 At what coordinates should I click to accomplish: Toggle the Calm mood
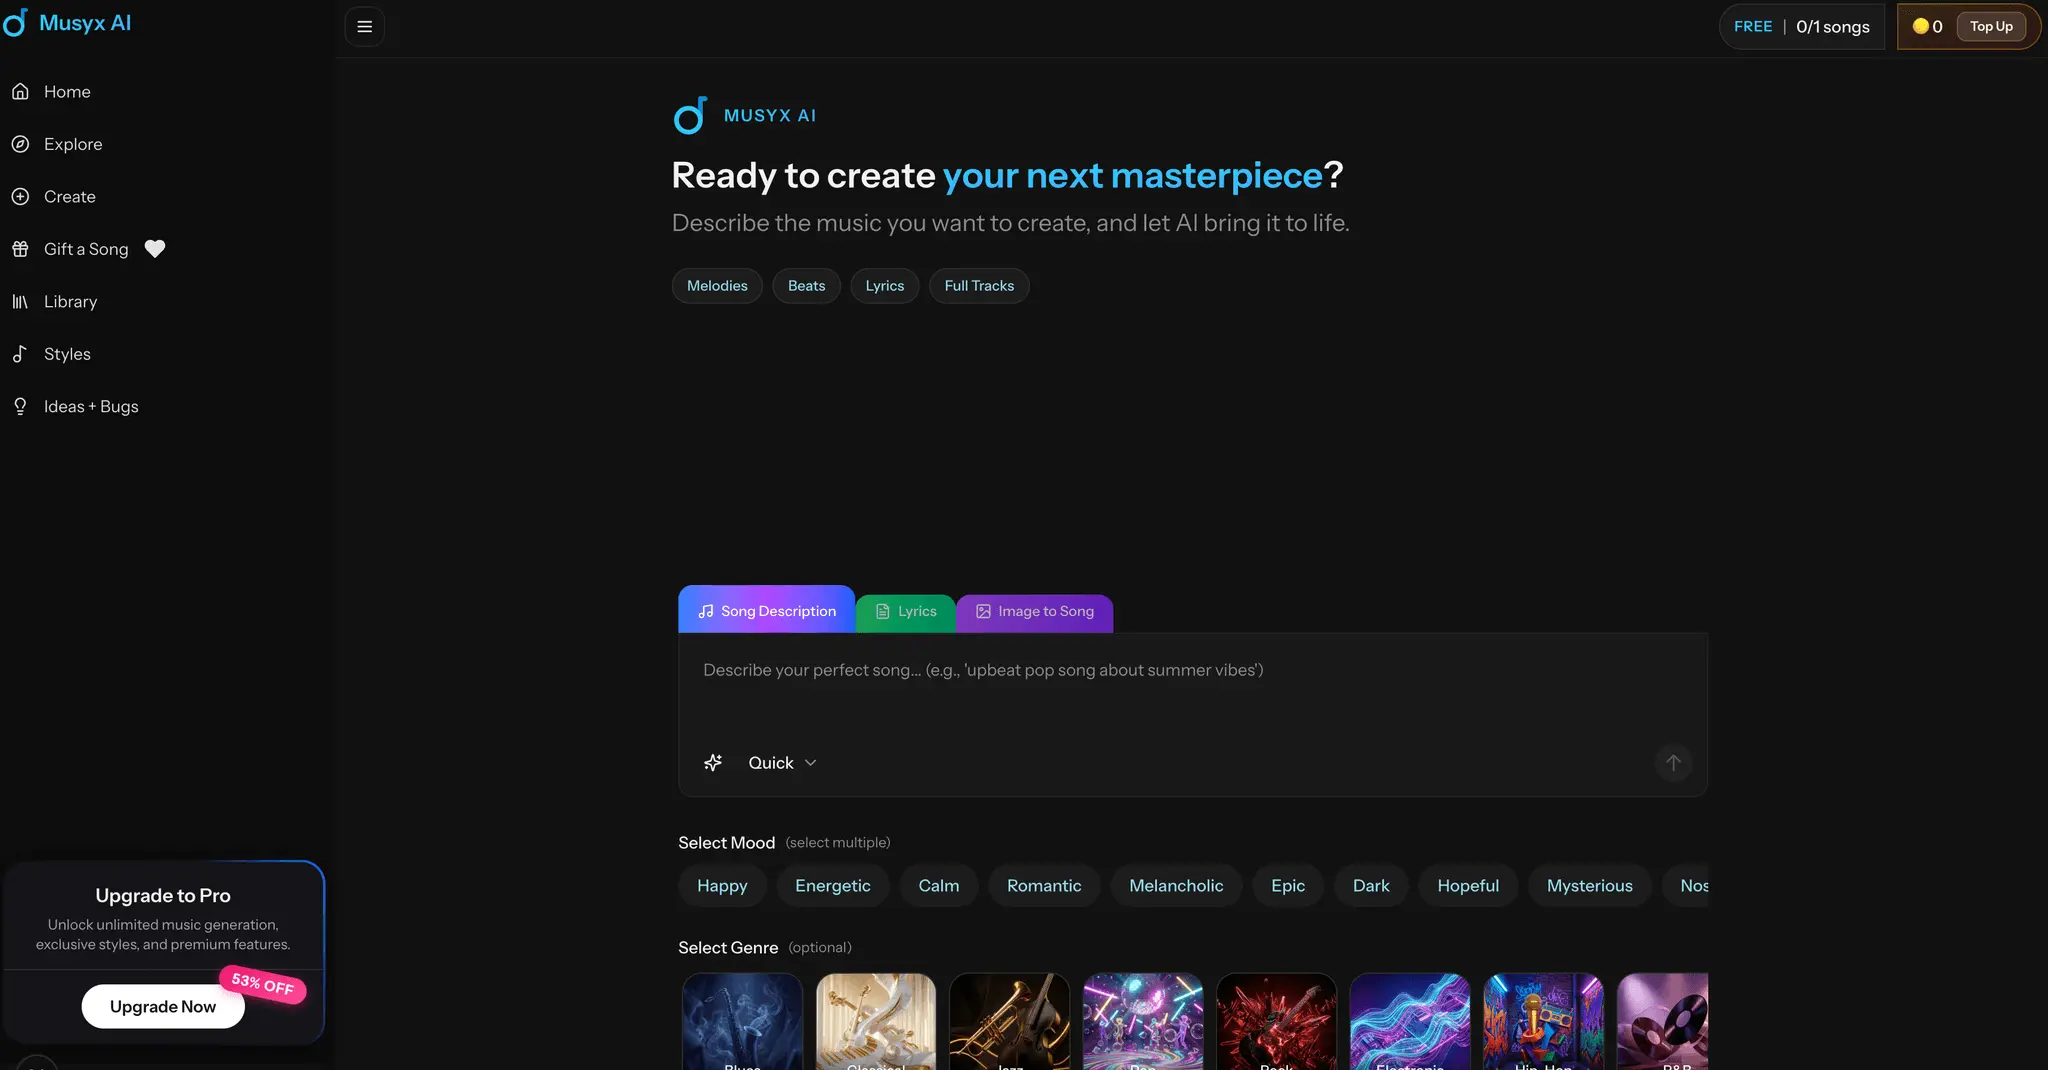(x=939, y=886)
